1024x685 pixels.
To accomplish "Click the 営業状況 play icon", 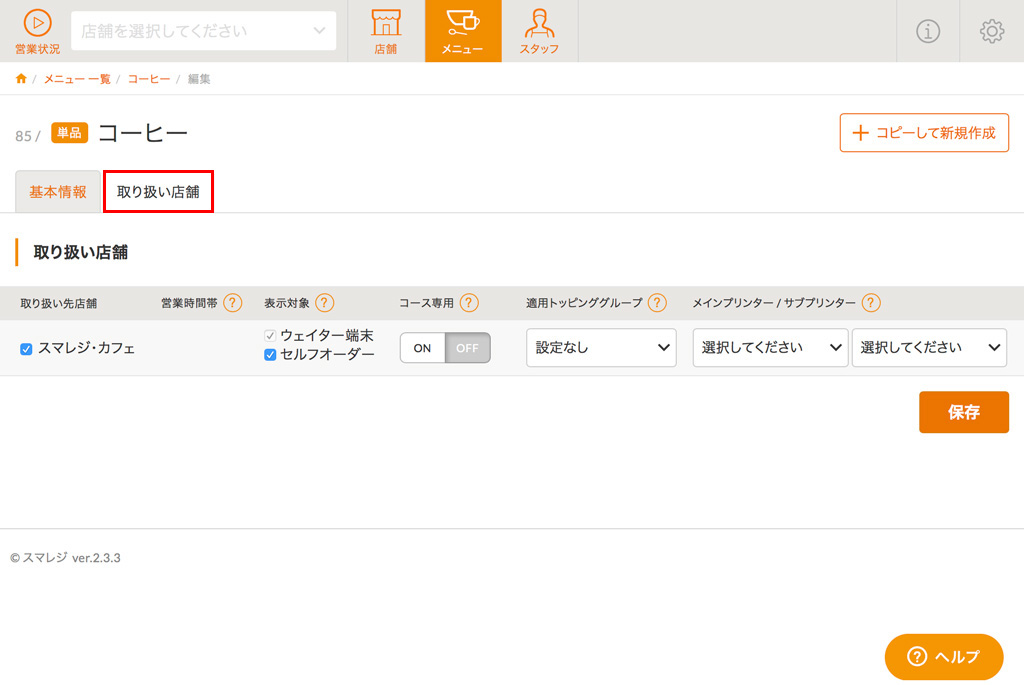I will click(37, 24).
